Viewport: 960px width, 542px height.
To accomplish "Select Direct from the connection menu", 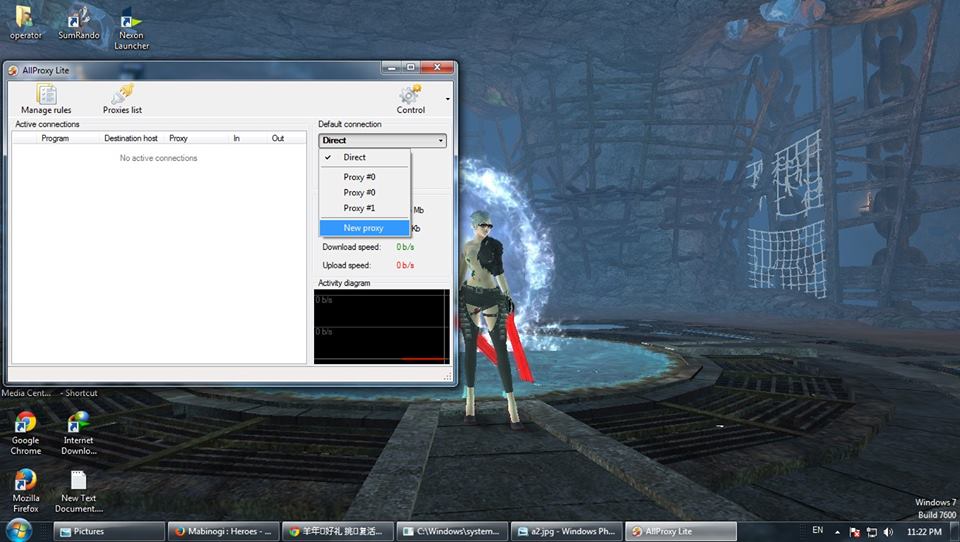I will (365, 157).
